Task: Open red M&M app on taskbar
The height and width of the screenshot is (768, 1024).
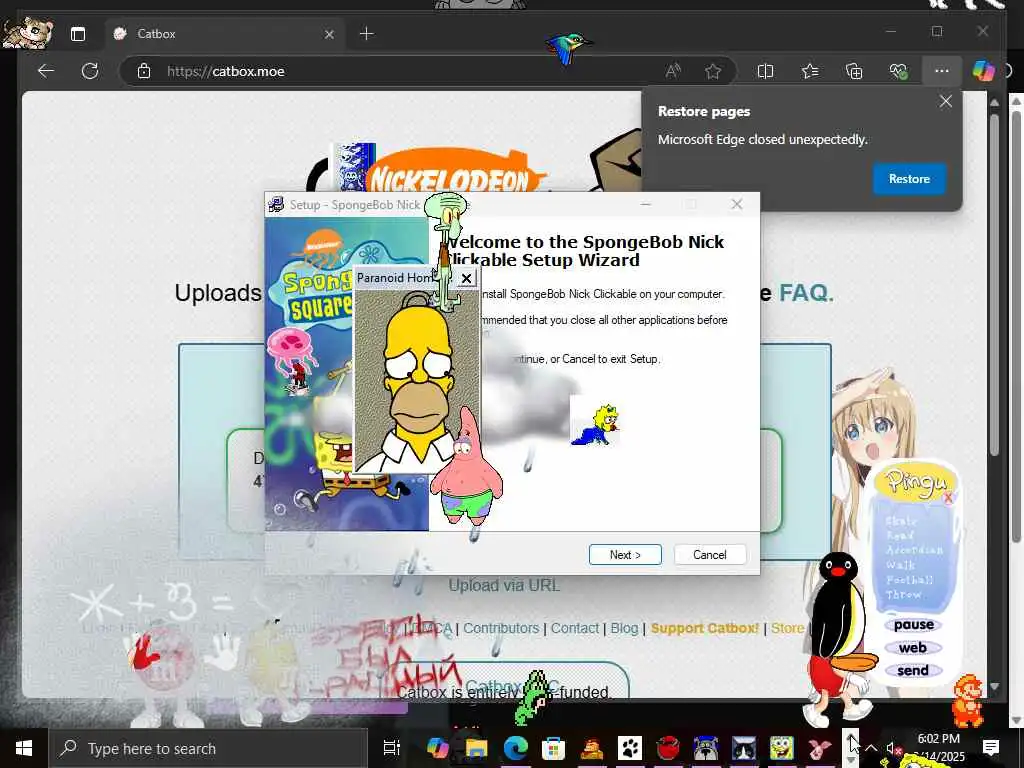Action: [667, 748]
